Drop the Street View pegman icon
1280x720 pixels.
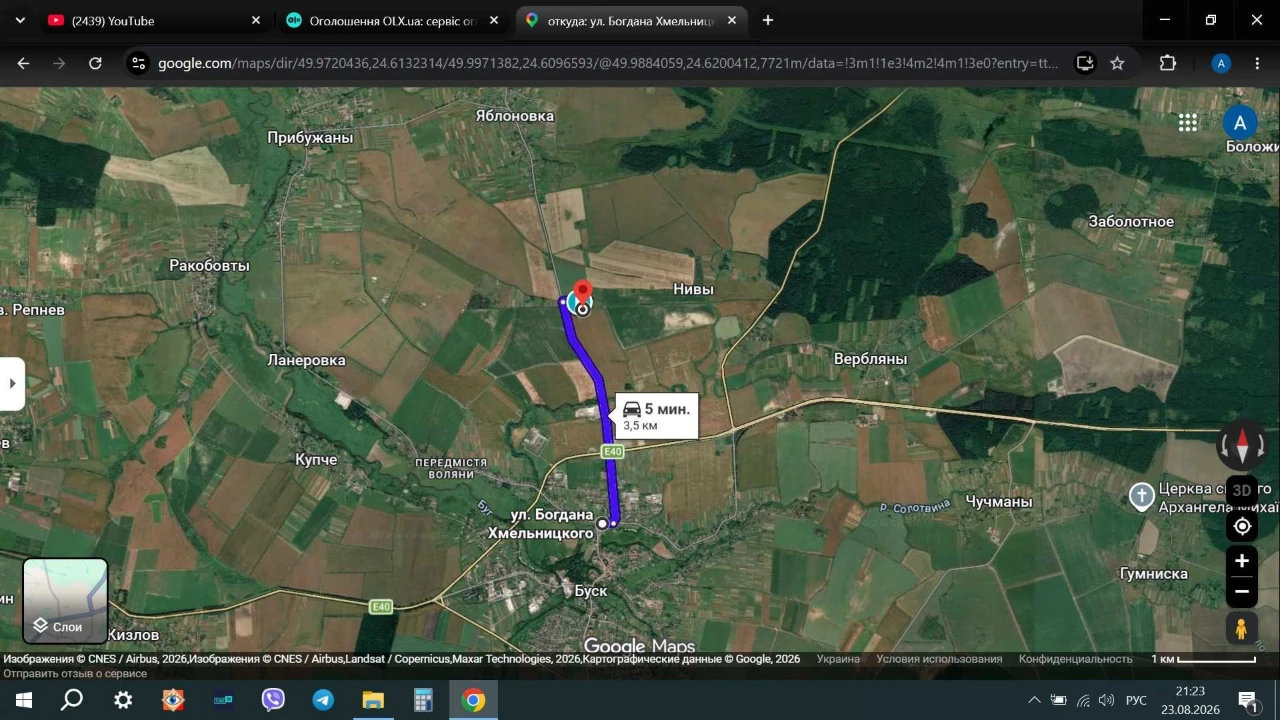coord(1242,628)
